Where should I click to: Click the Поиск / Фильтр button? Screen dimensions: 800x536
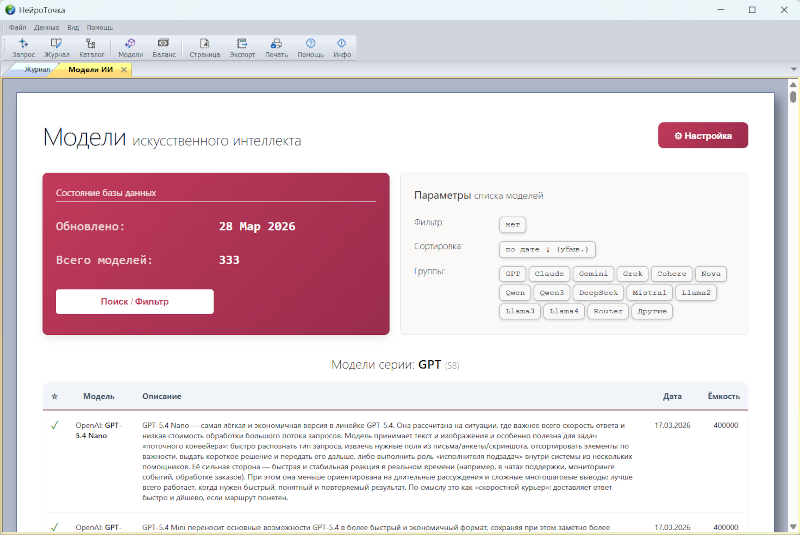[x=135, y=301]
